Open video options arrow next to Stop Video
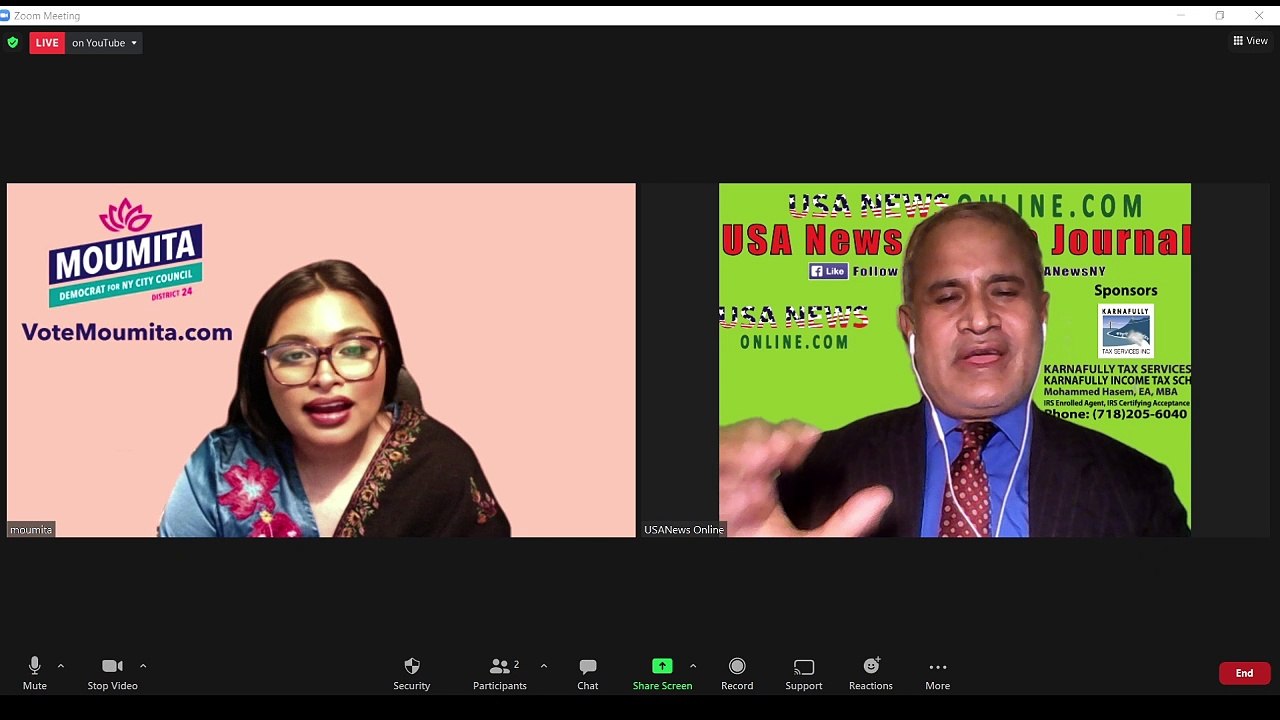 point(143,666)
